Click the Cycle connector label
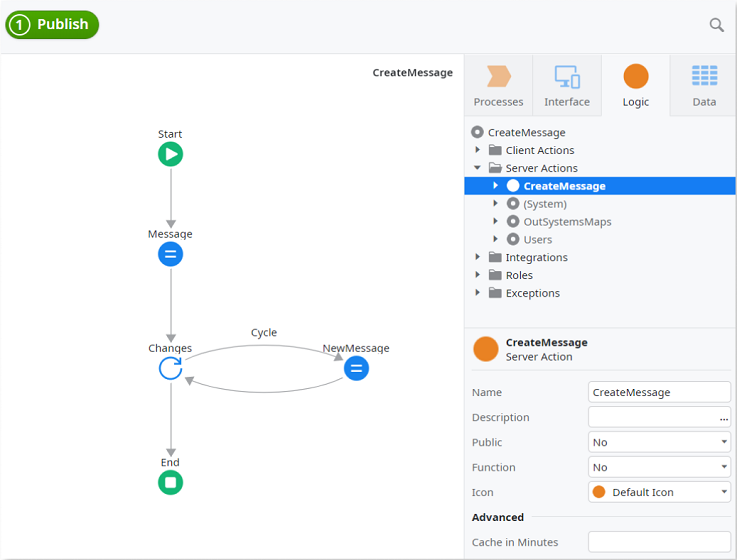The image size is (737, 560). pyautogui.click(x=264, y=332)
